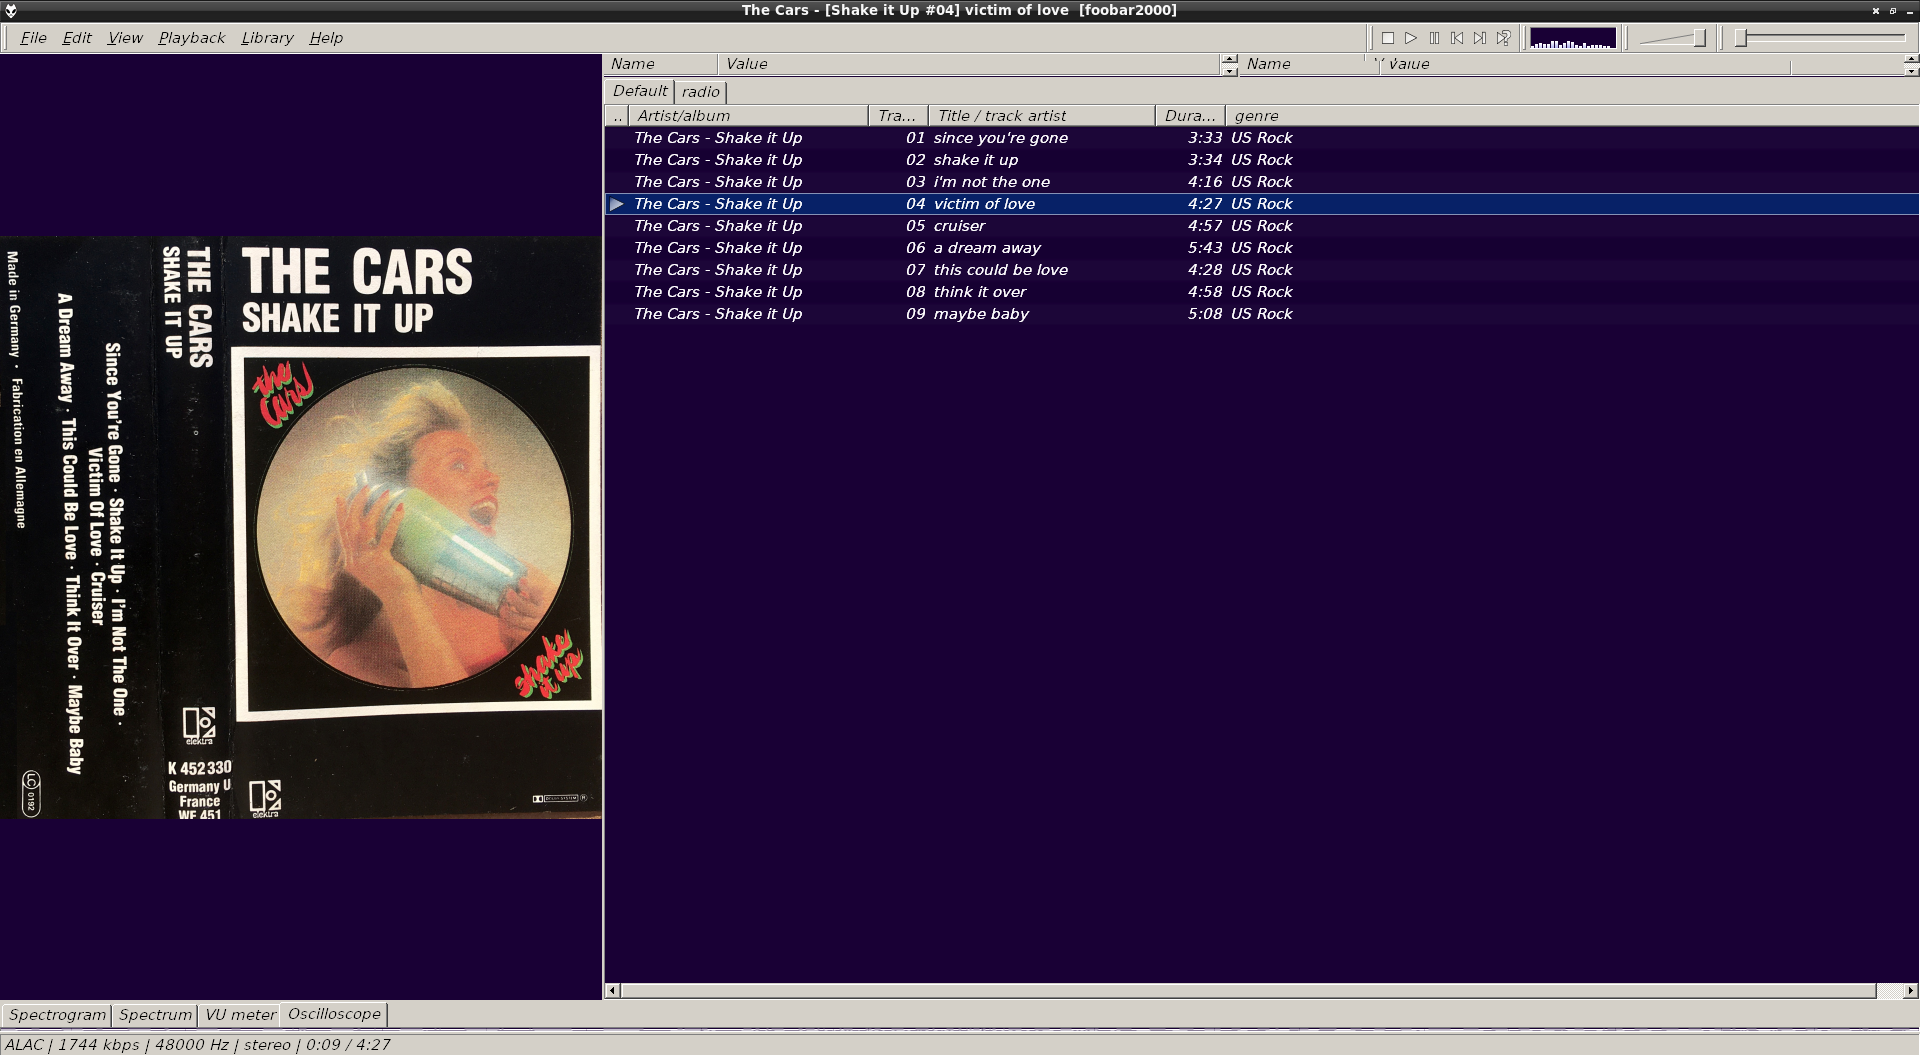Select track 02 shake it up
This screenshot has height=1056, width=1920.
tap(1262, 160)
